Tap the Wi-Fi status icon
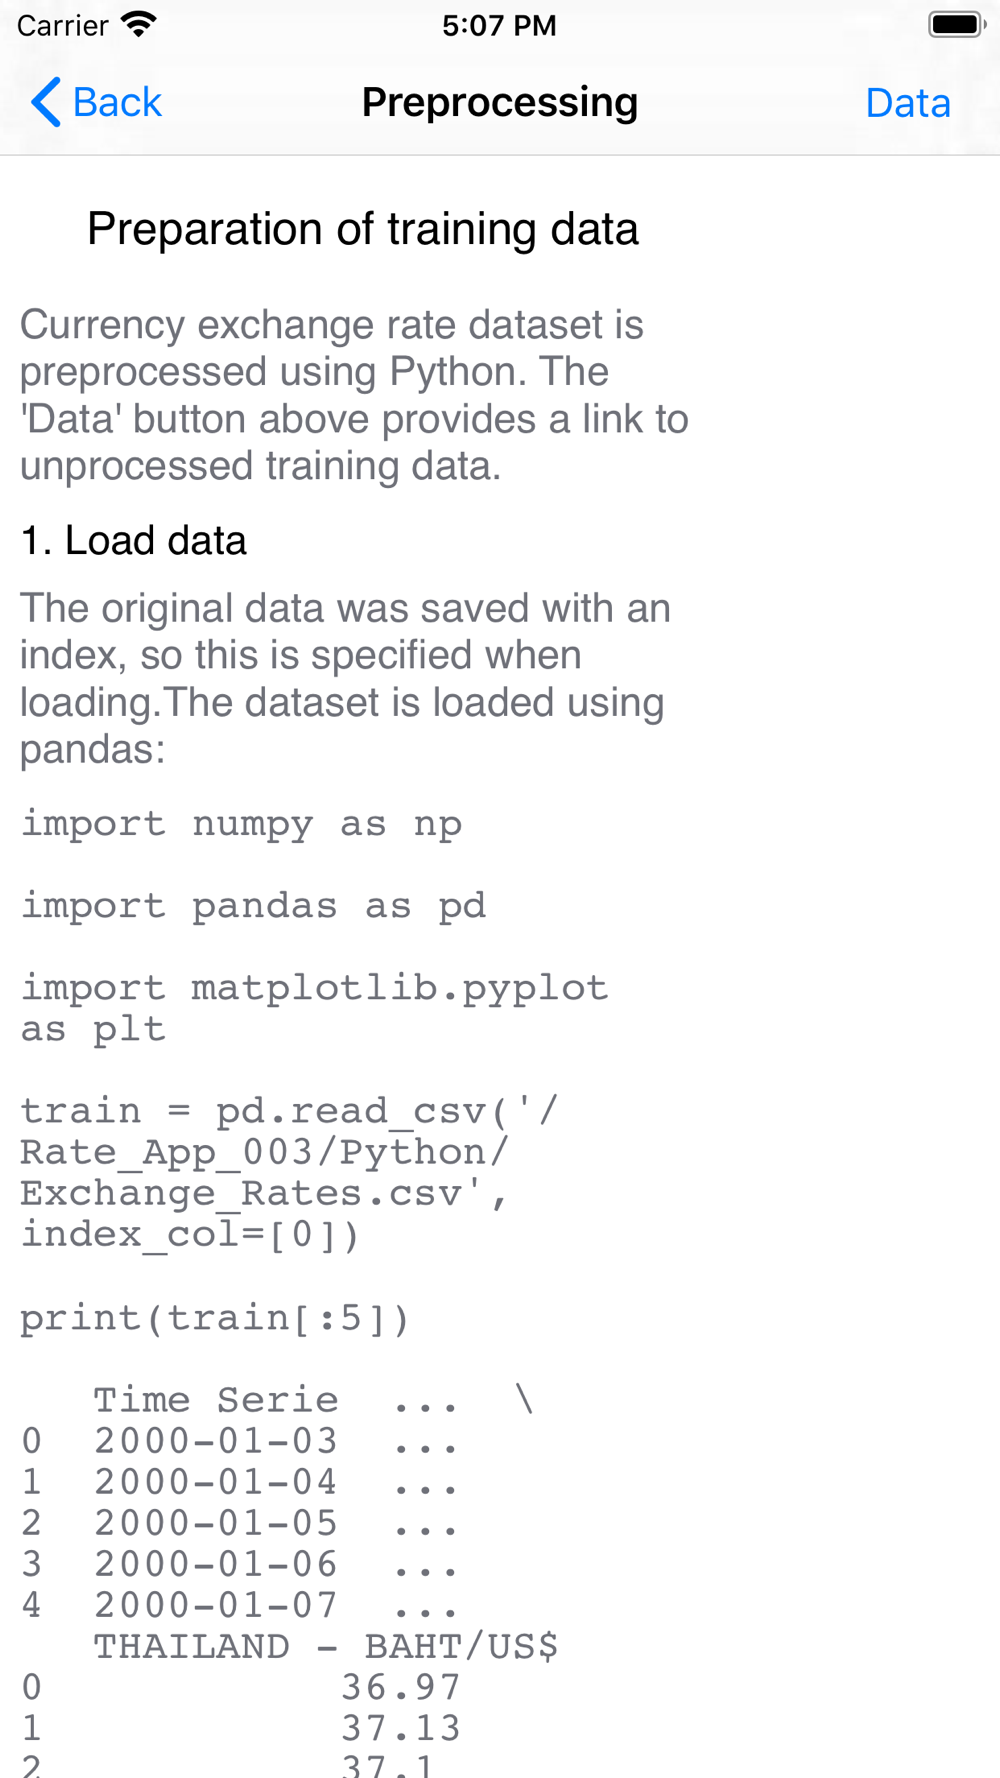Screen dimensions: 1000x1778 point(138,24)
